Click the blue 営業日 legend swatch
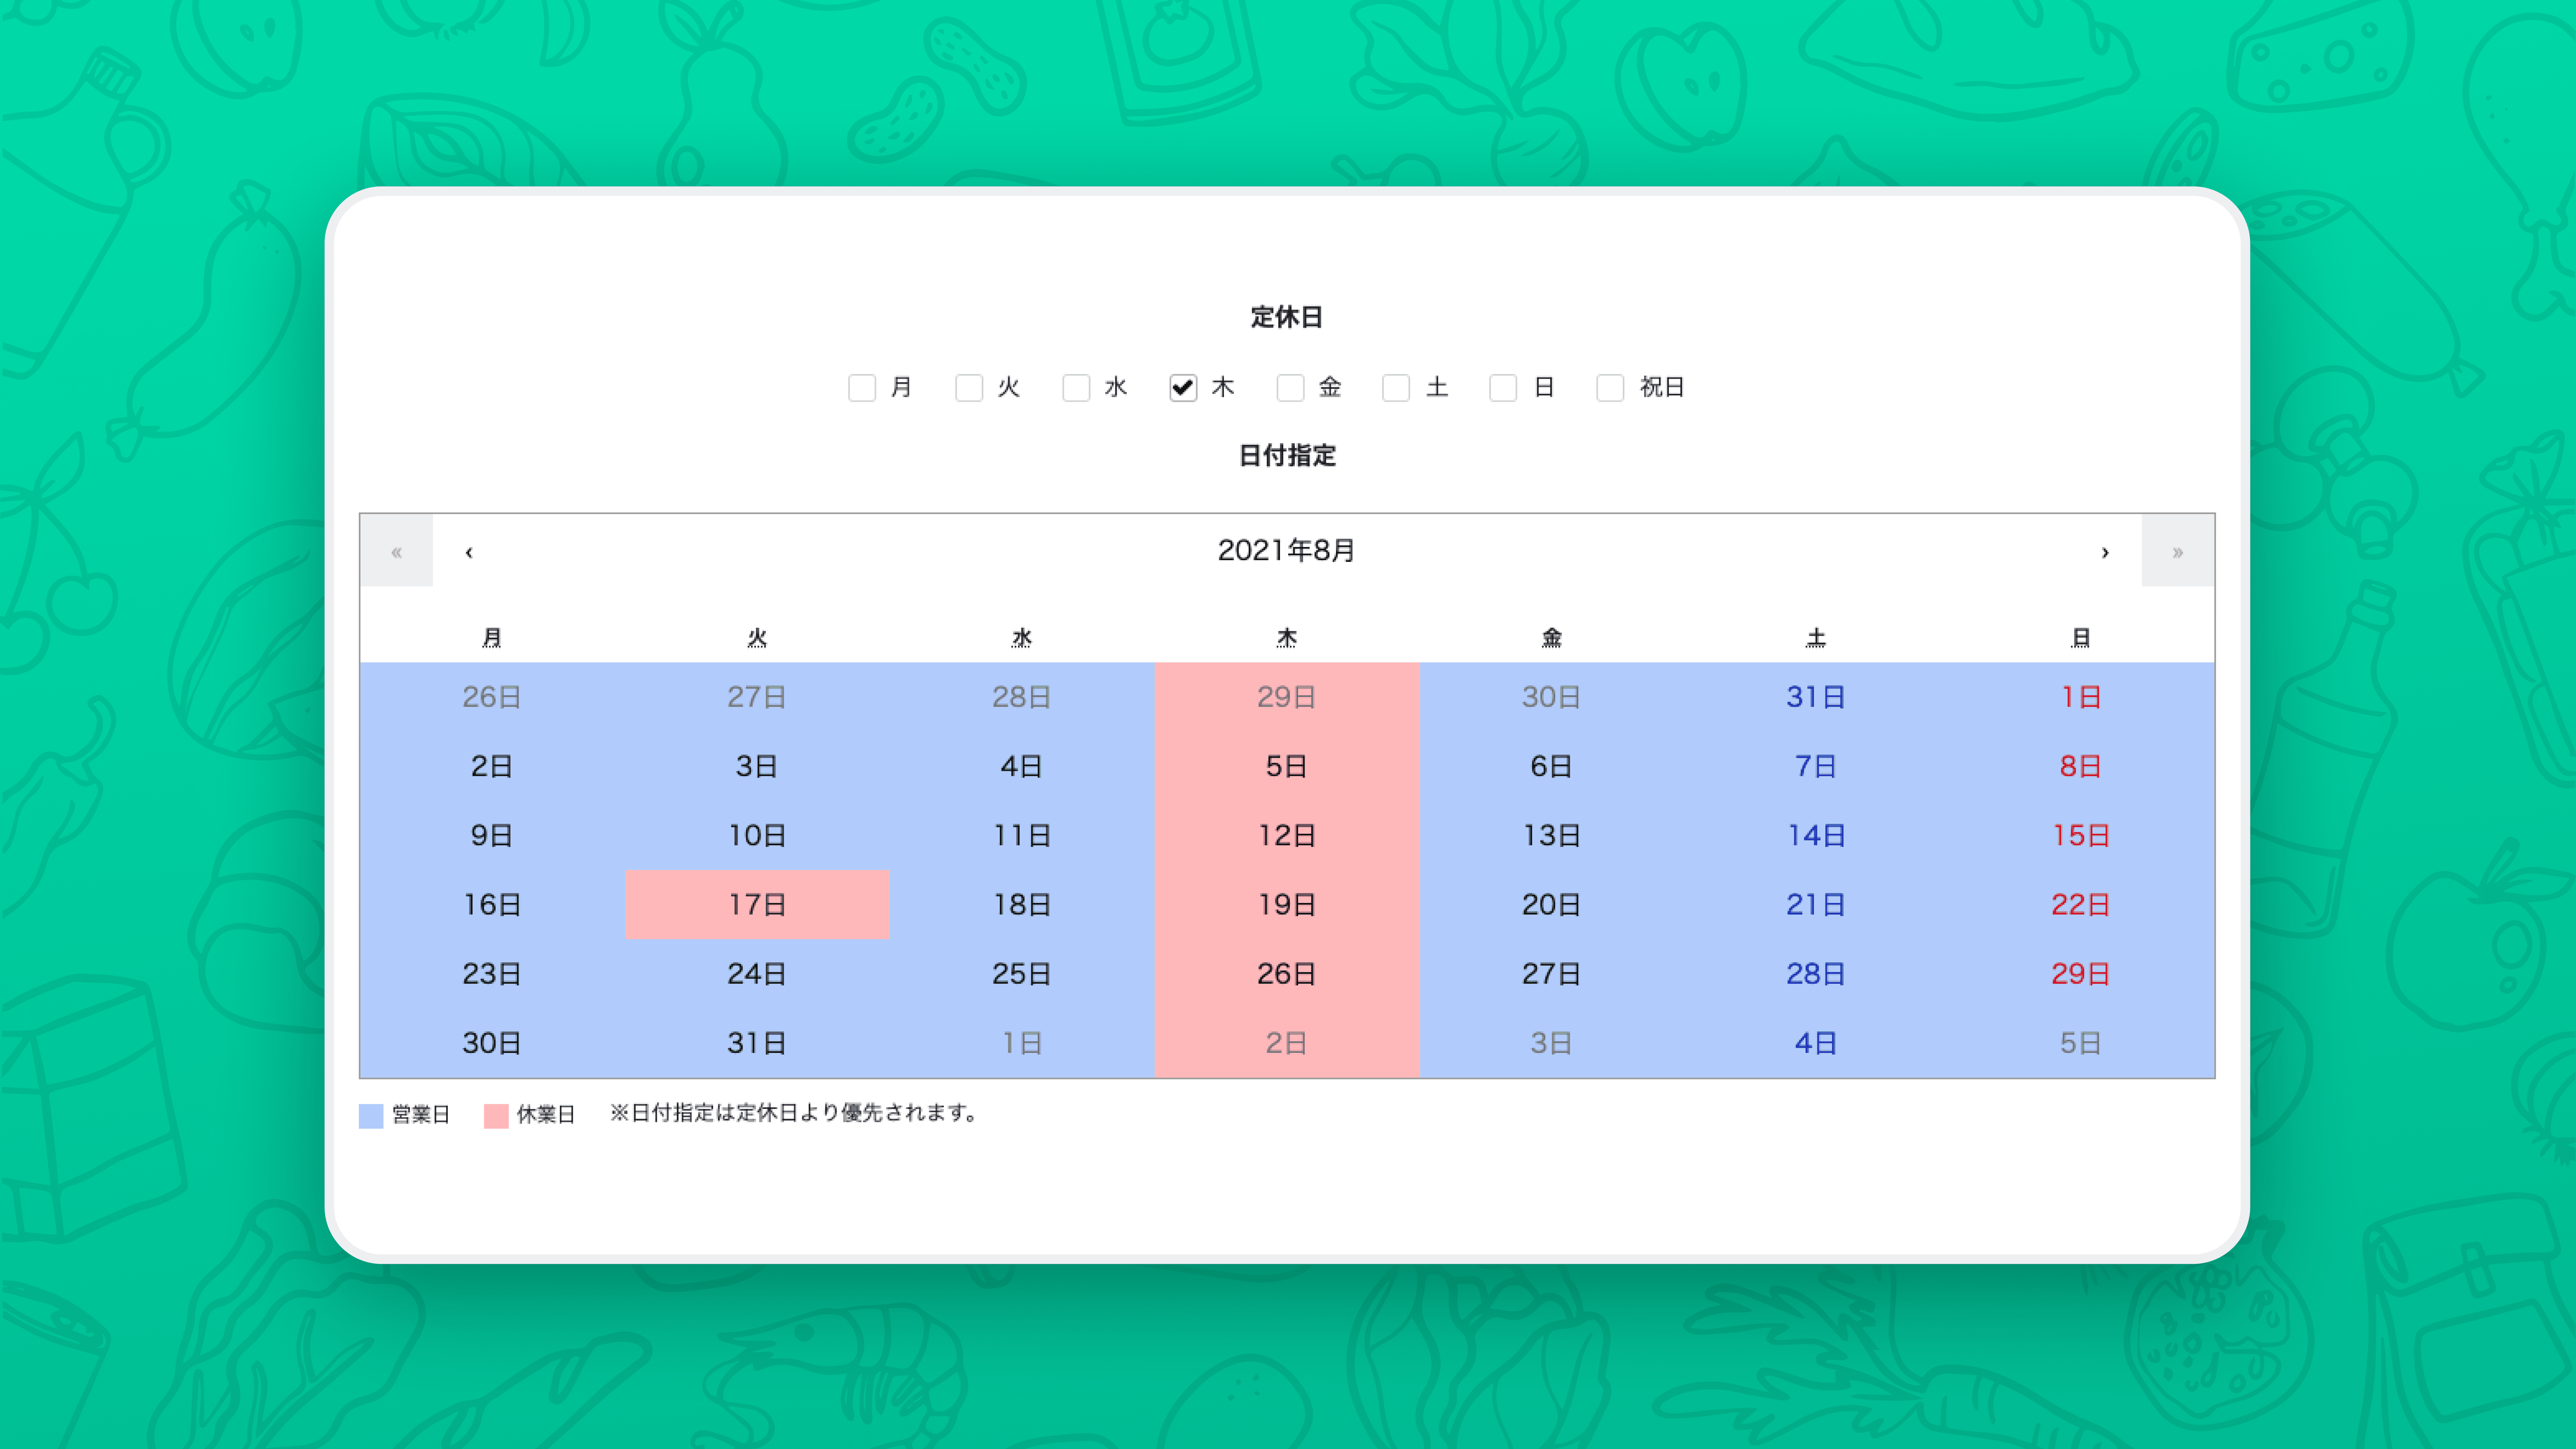2576x1449 pixels. click(x=371, y=1116)
